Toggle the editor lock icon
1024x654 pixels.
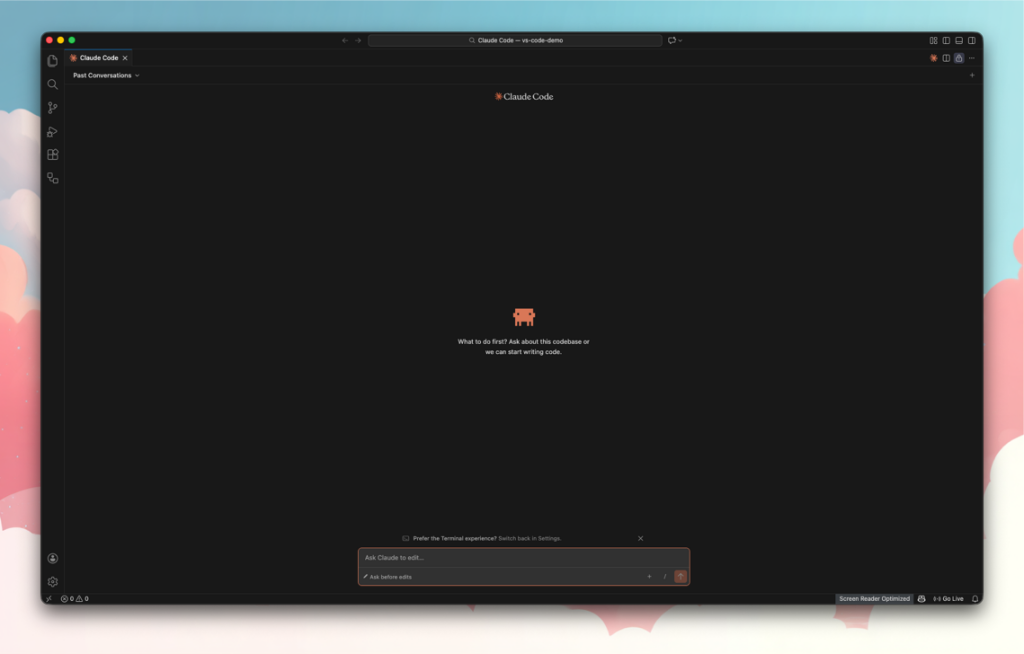tap(958, 58)
